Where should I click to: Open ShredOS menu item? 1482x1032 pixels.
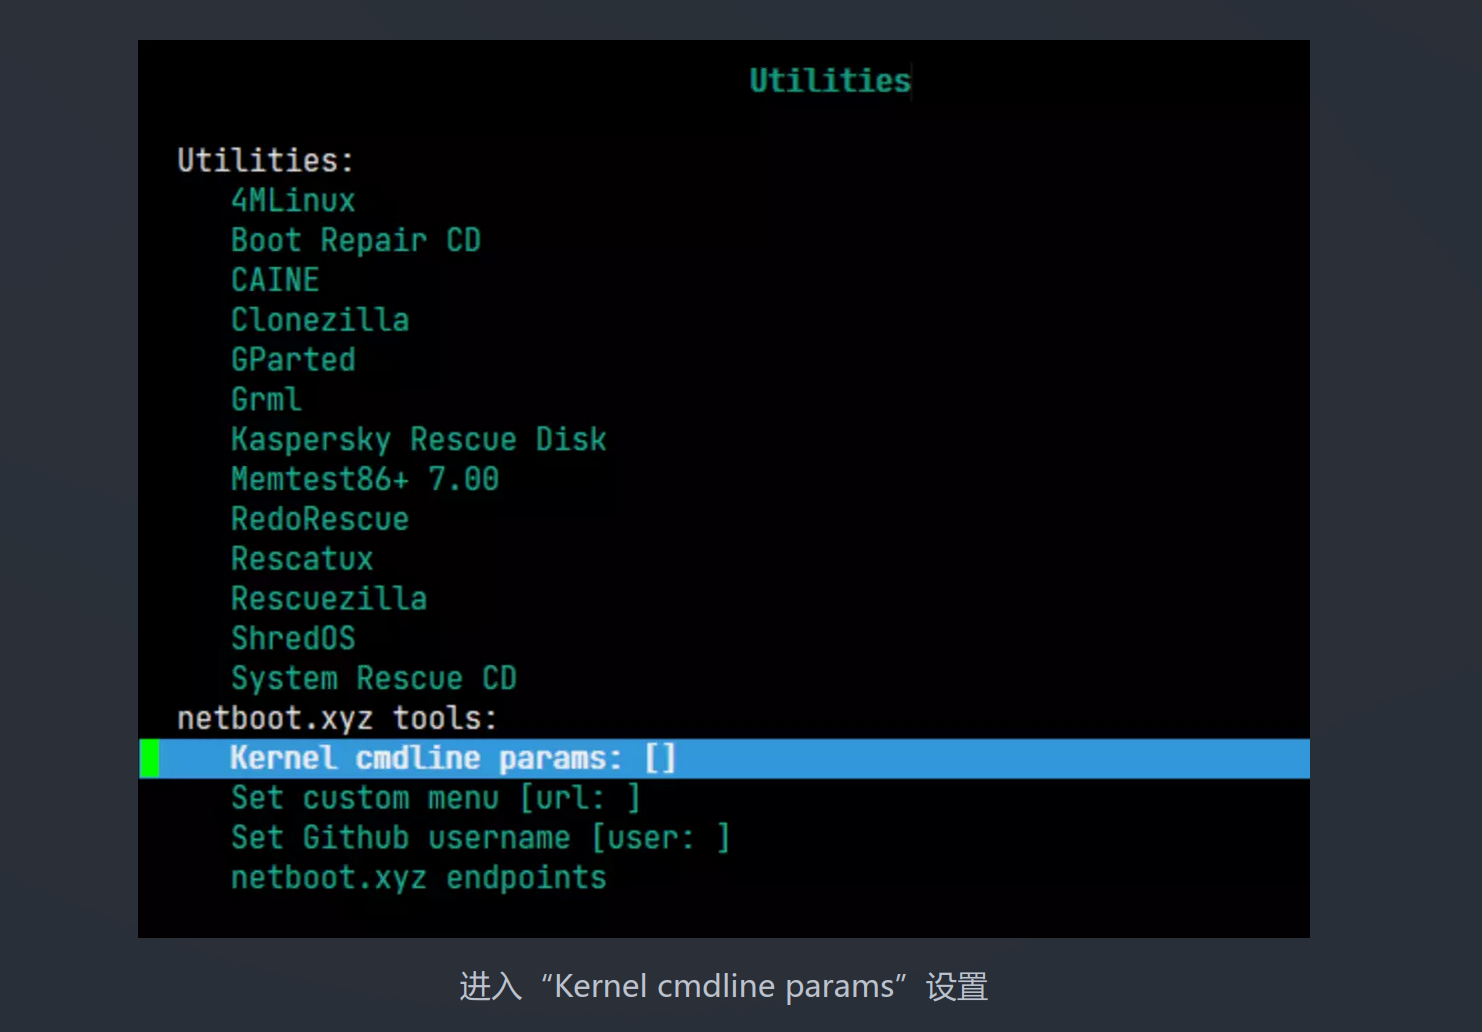click(293, 639)
